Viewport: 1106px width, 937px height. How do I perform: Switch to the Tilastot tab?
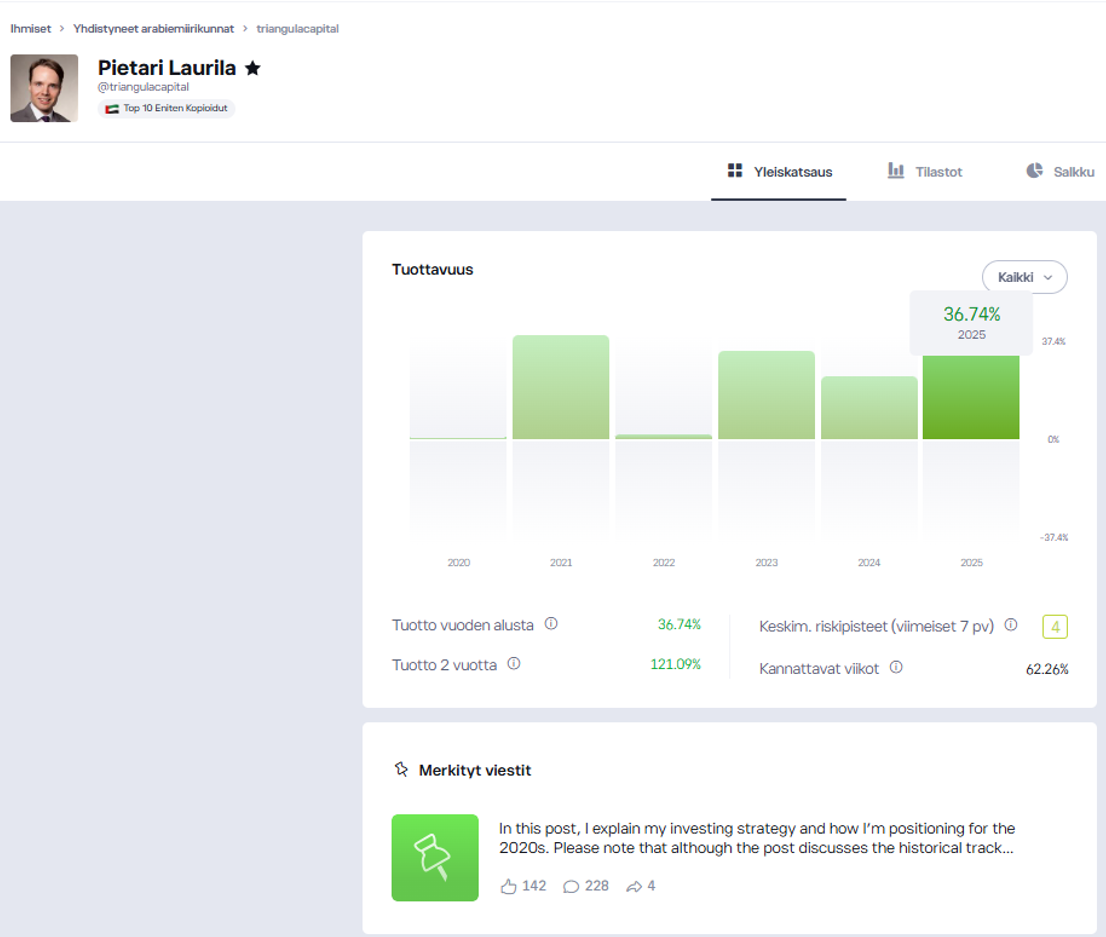[x=925, y=172]
